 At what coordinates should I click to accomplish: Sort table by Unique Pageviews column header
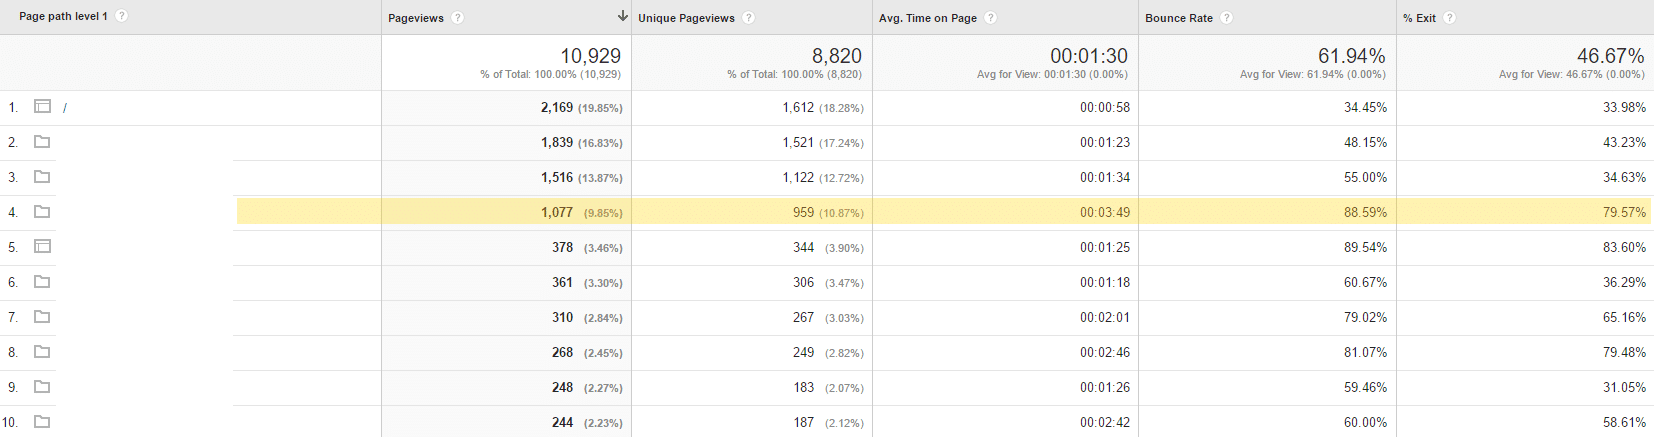point(686,18)
